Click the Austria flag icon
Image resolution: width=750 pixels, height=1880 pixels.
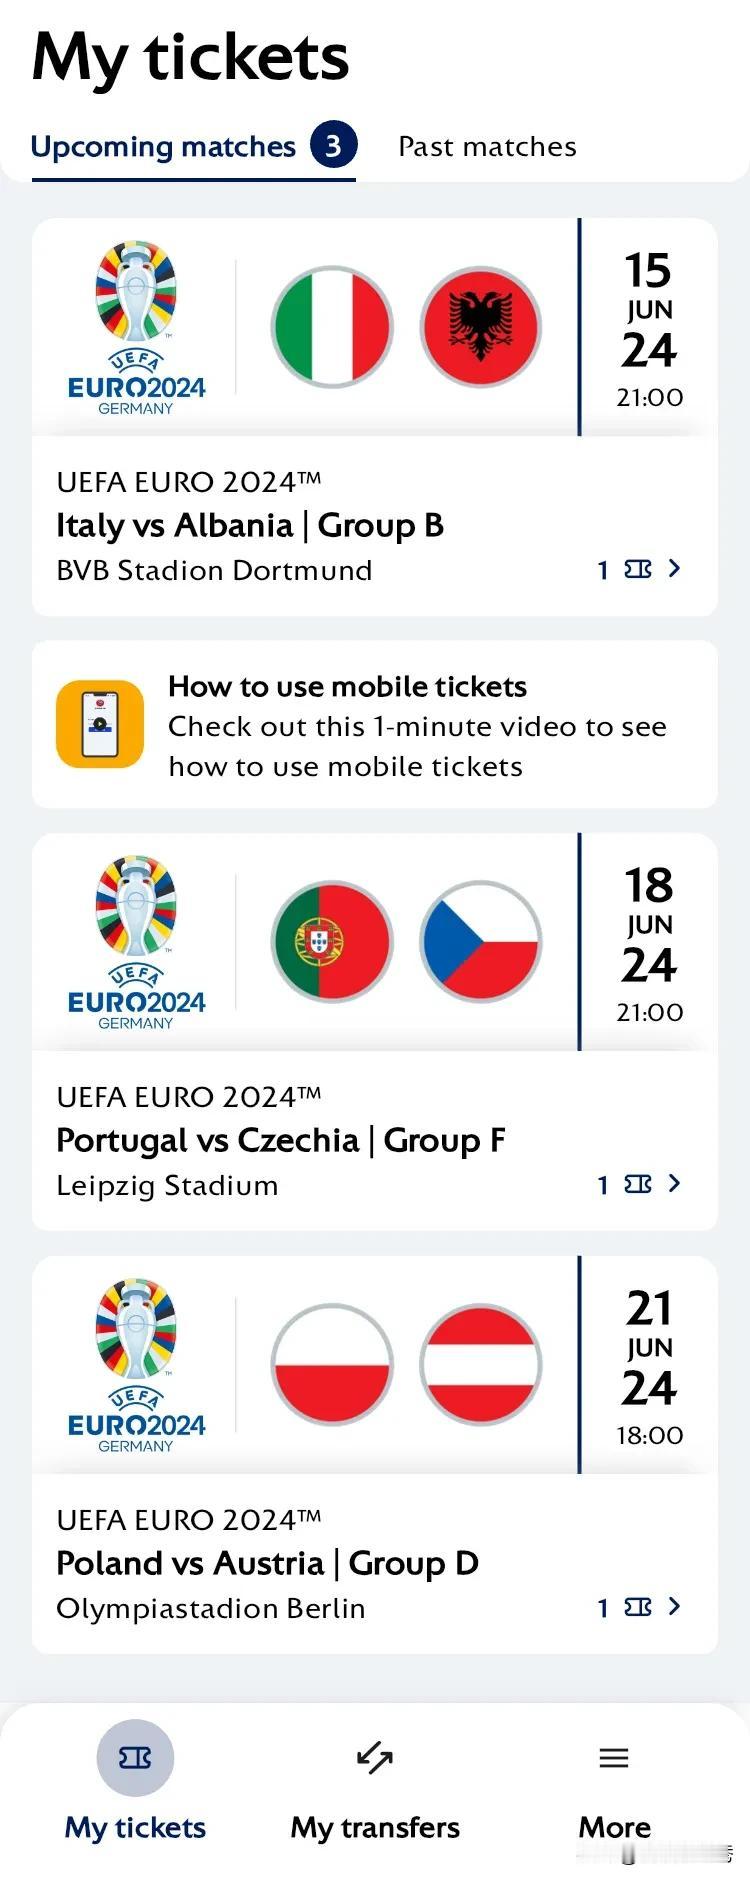coord(481,1365)
